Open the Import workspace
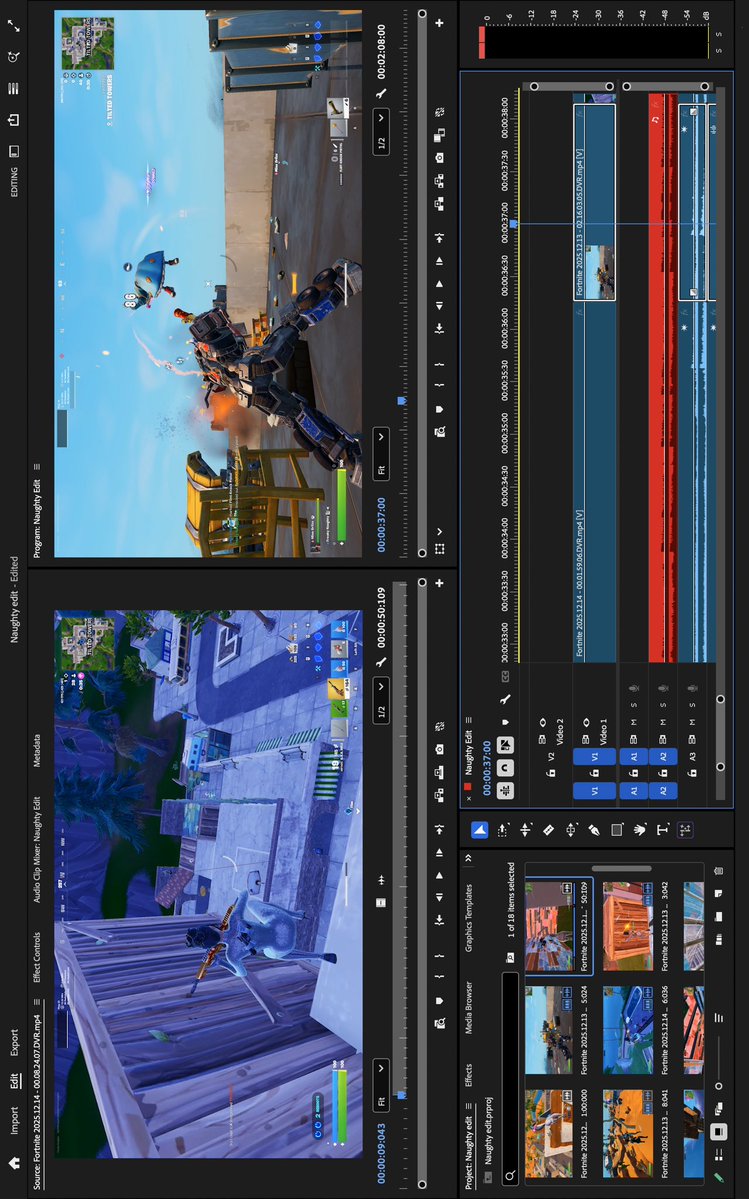749x1199 pixels. [14, 1120]
